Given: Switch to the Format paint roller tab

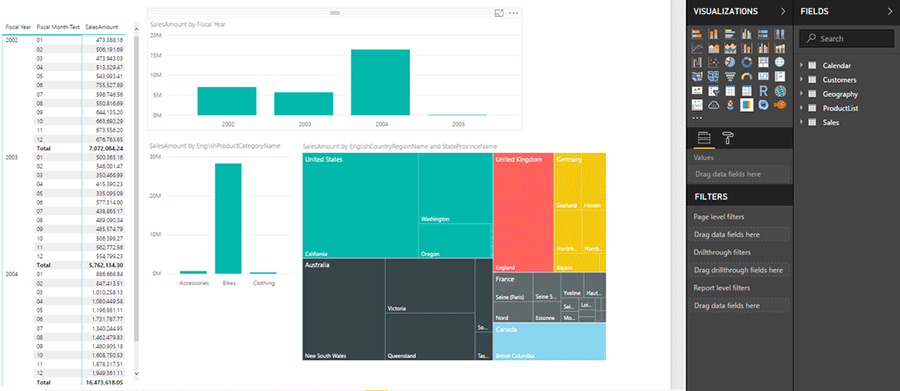Looking at the screenshot, I should click(728, 138).
